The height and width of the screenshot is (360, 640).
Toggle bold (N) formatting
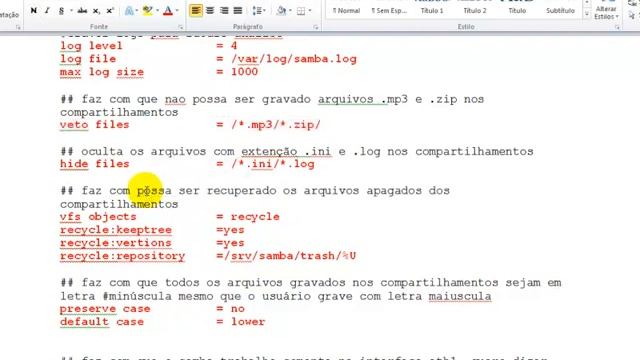tap(33, 11)
